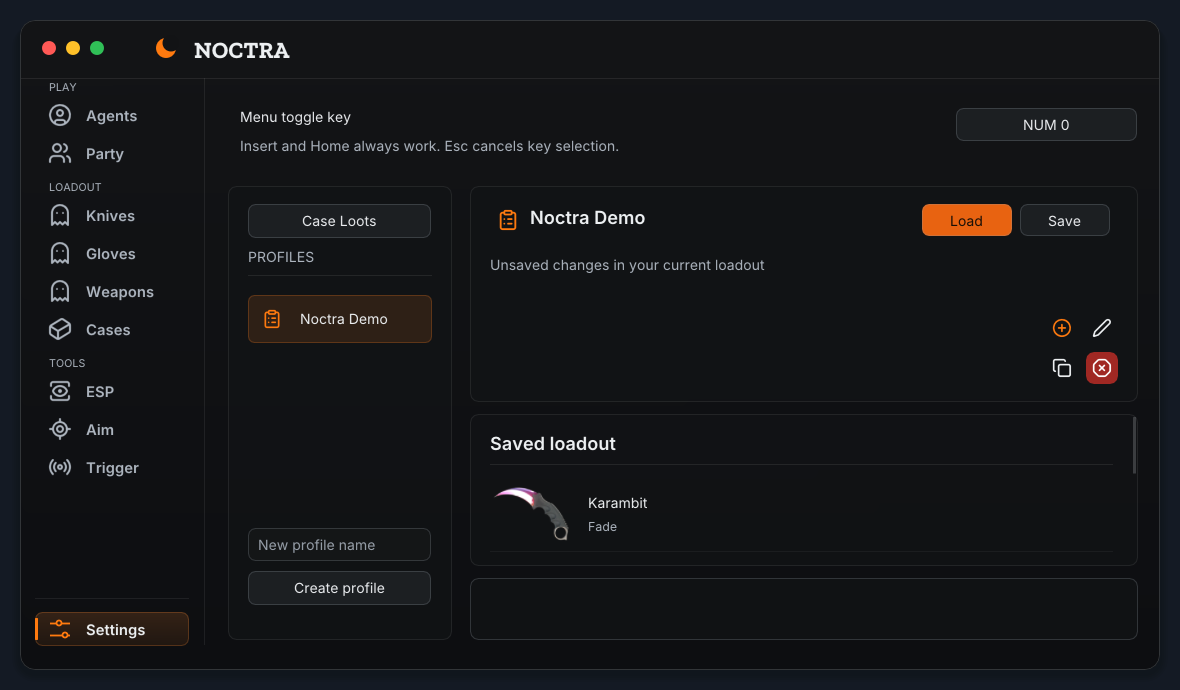Minimize the window with yellow button
The image size is (1180, 690).
pyautogui.click(x=73, y=48)
